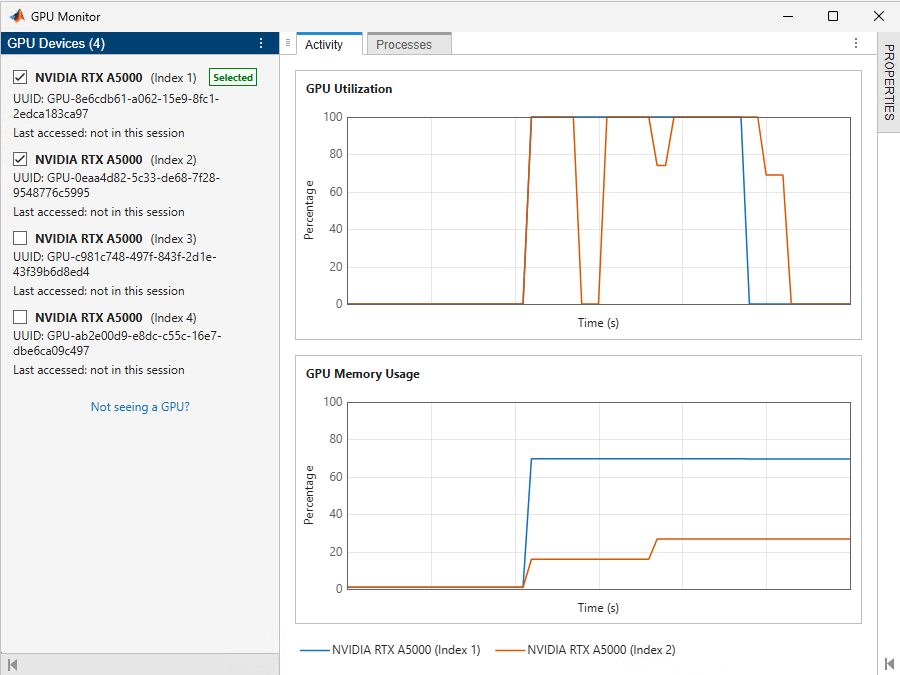Click the orange Index 2 legend line
The height and width of the screenshot is (675, 900).
tap(510, 650)
